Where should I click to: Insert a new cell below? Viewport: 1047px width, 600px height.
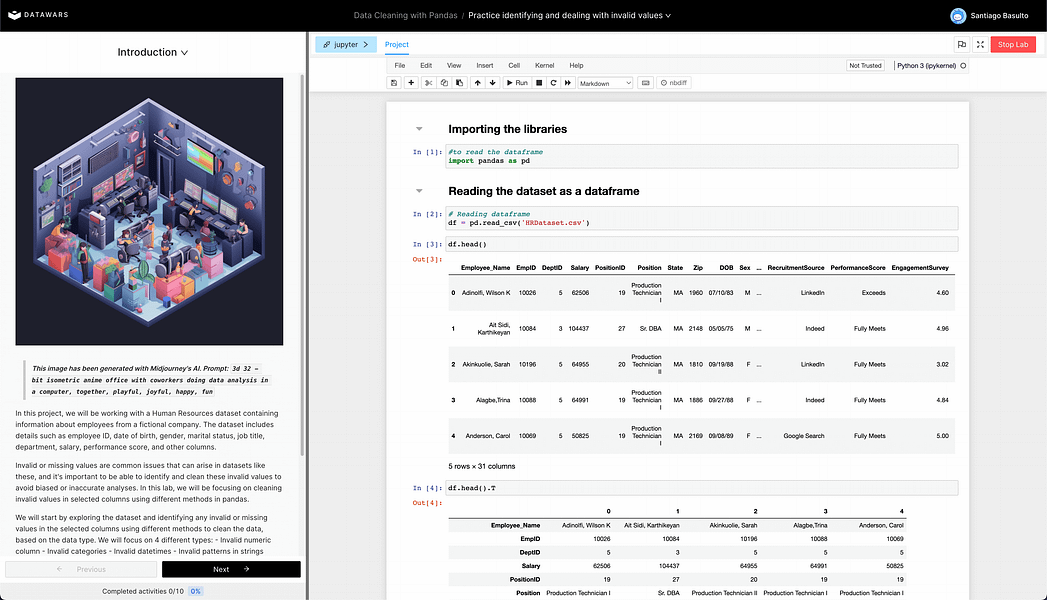pos(412,82)
